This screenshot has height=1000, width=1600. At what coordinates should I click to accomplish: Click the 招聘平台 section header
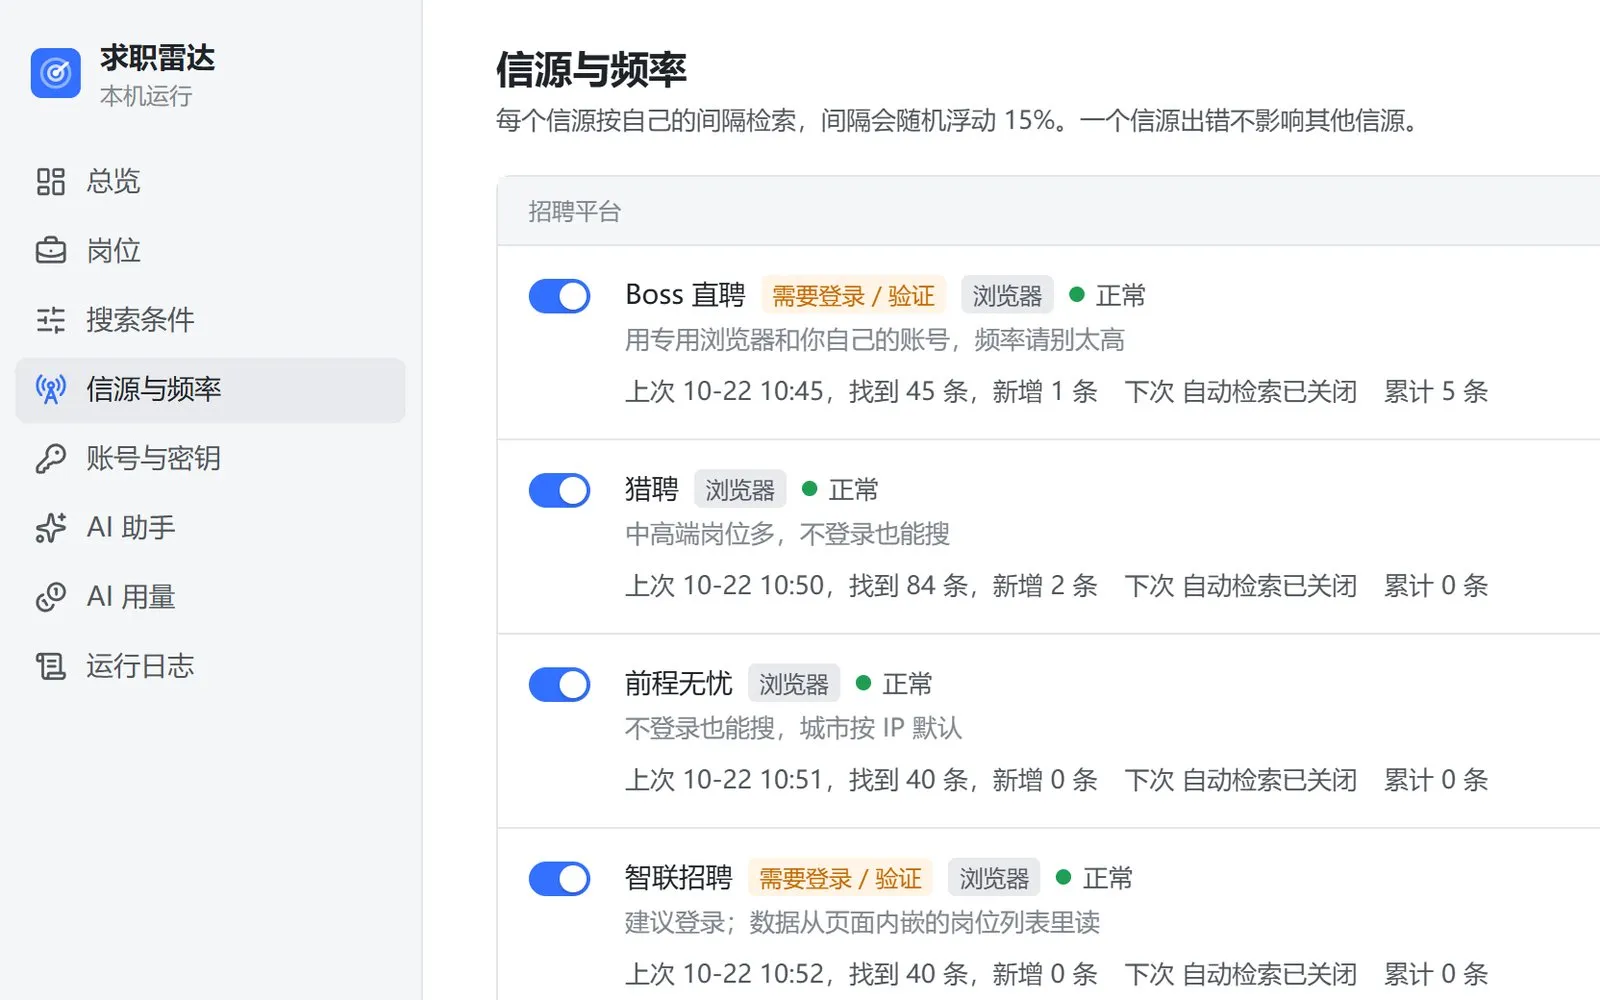tap(575, 211)
